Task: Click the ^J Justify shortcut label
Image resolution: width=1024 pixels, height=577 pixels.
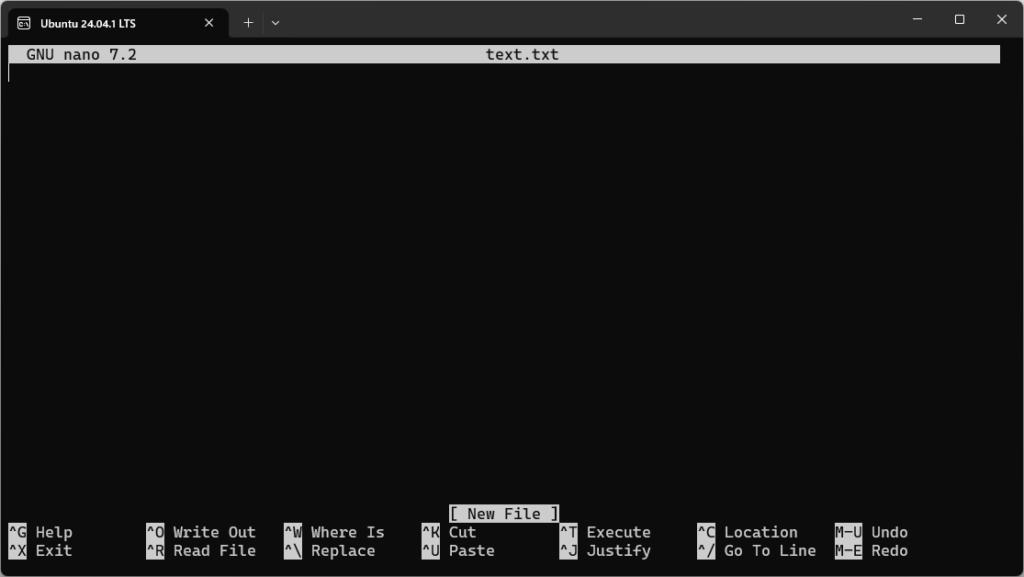Action: point(605,550)
